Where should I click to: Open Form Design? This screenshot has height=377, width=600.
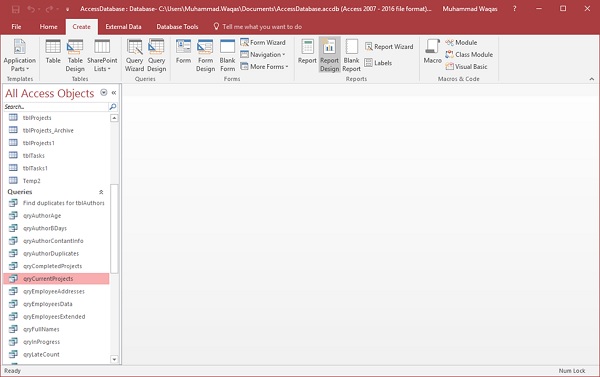(x=205, y=55)
